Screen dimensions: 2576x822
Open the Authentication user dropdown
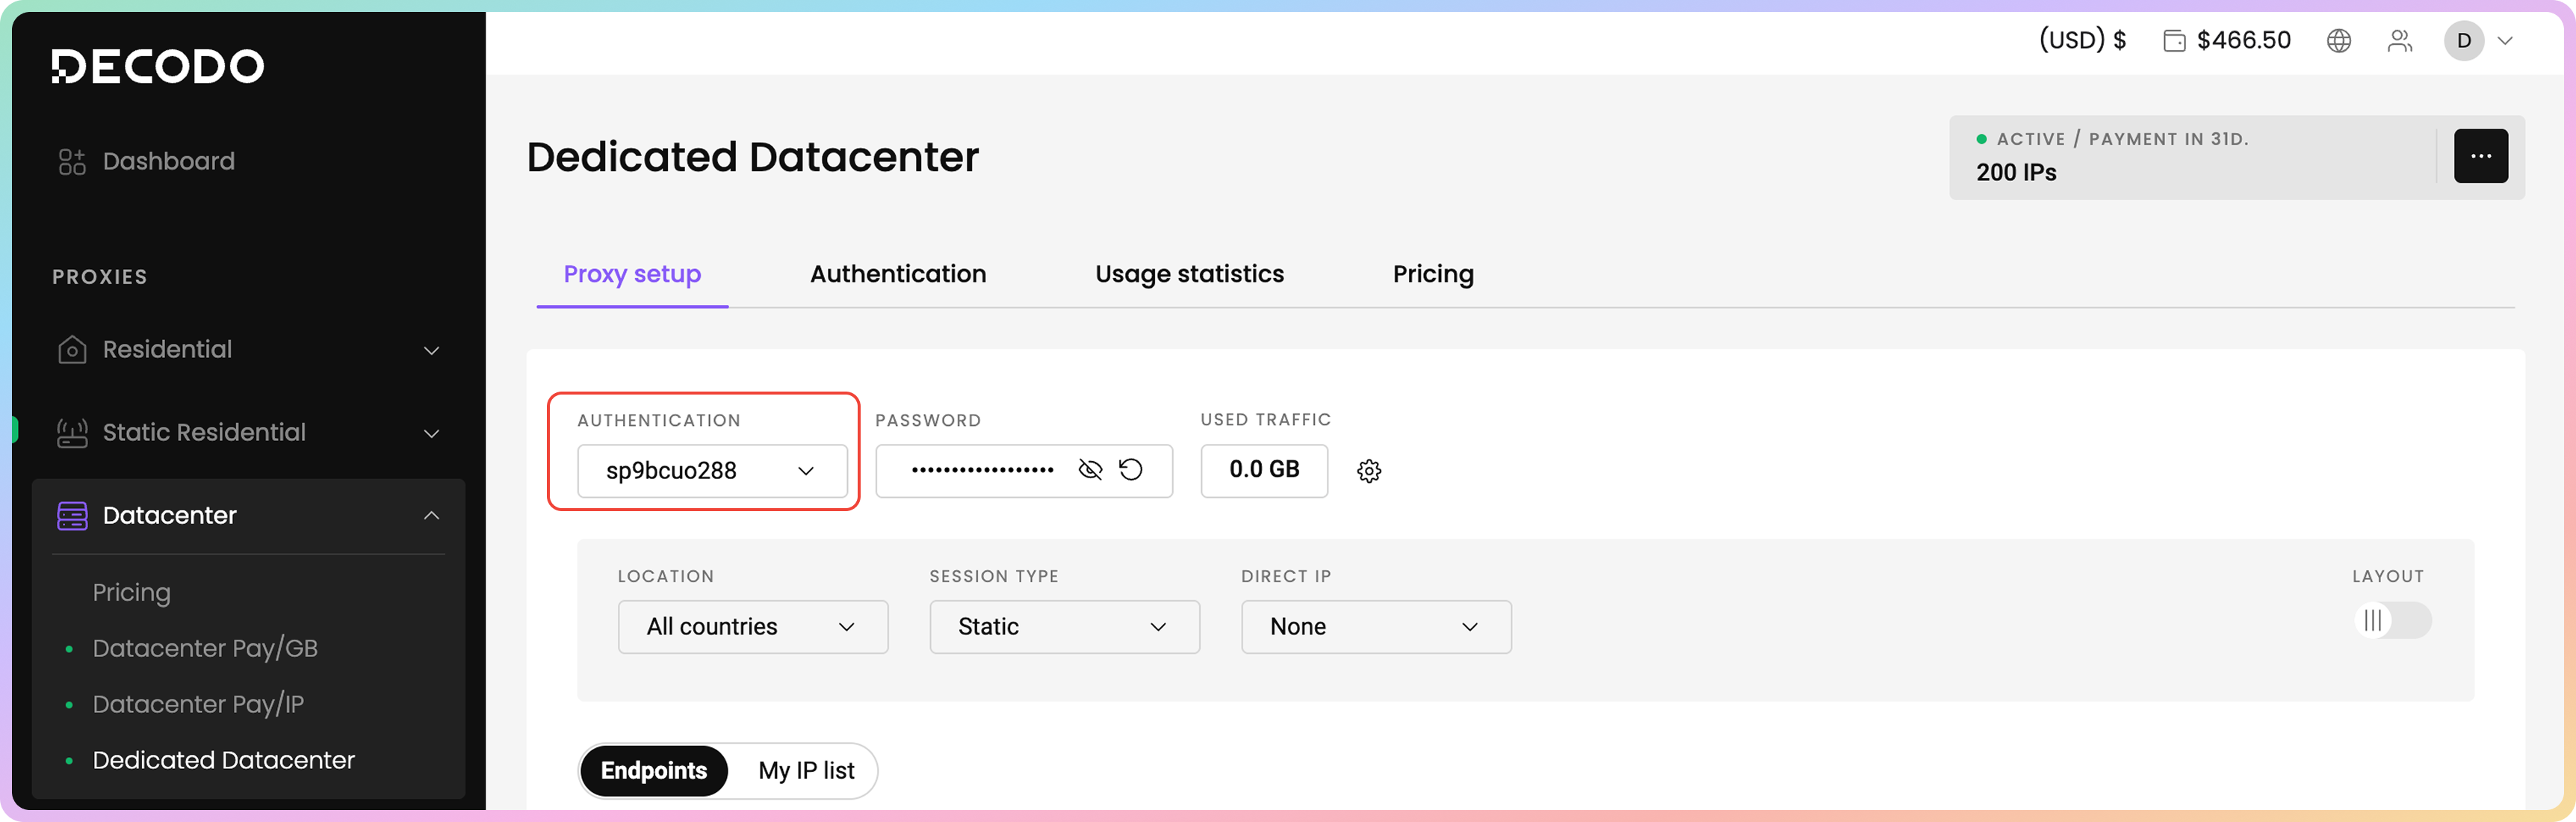[712, 471]
